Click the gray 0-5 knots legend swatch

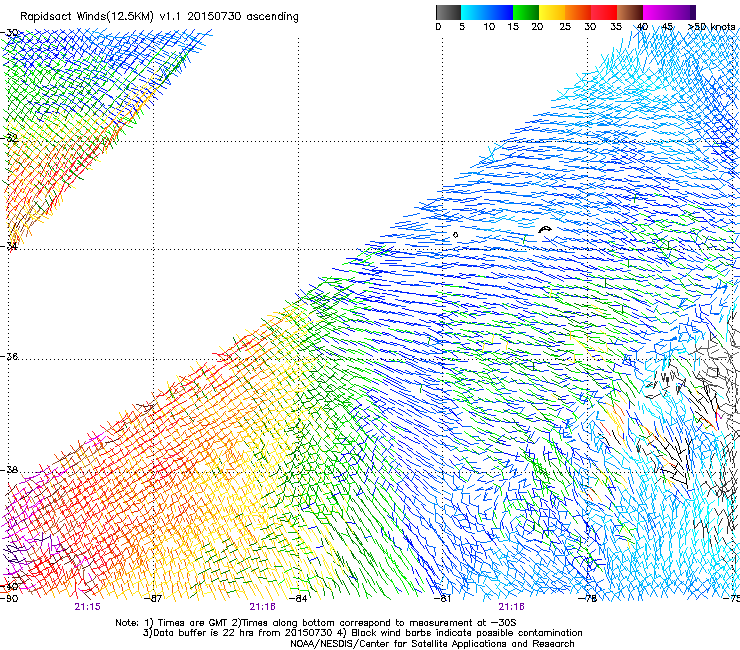coord(448,12)
